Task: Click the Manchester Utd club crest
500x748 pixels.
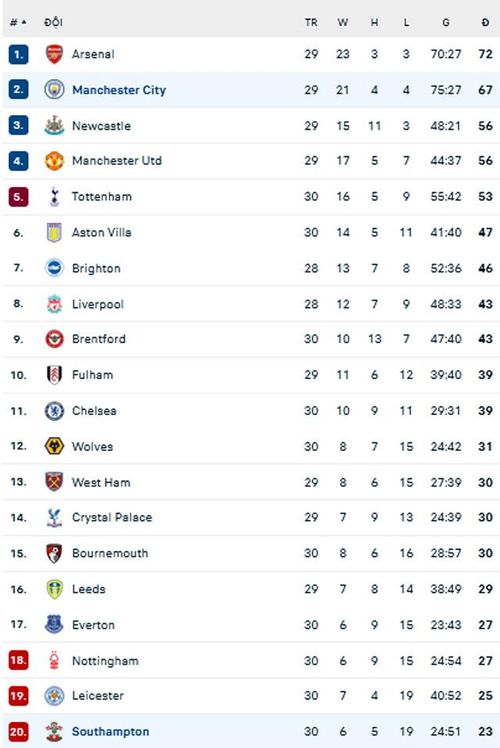Action: (54, 161)
